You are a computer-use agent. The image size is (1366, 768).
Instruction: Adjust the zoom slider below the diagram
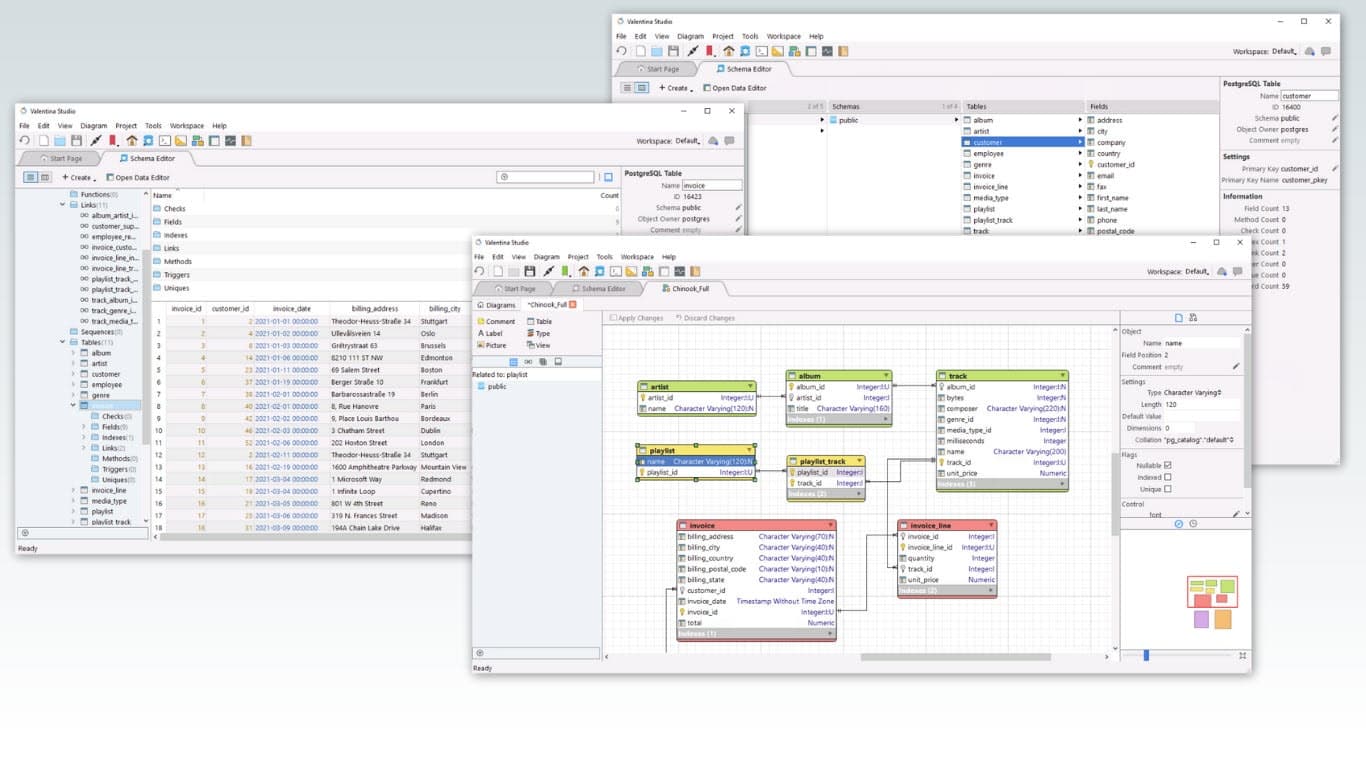(1145, 654)
